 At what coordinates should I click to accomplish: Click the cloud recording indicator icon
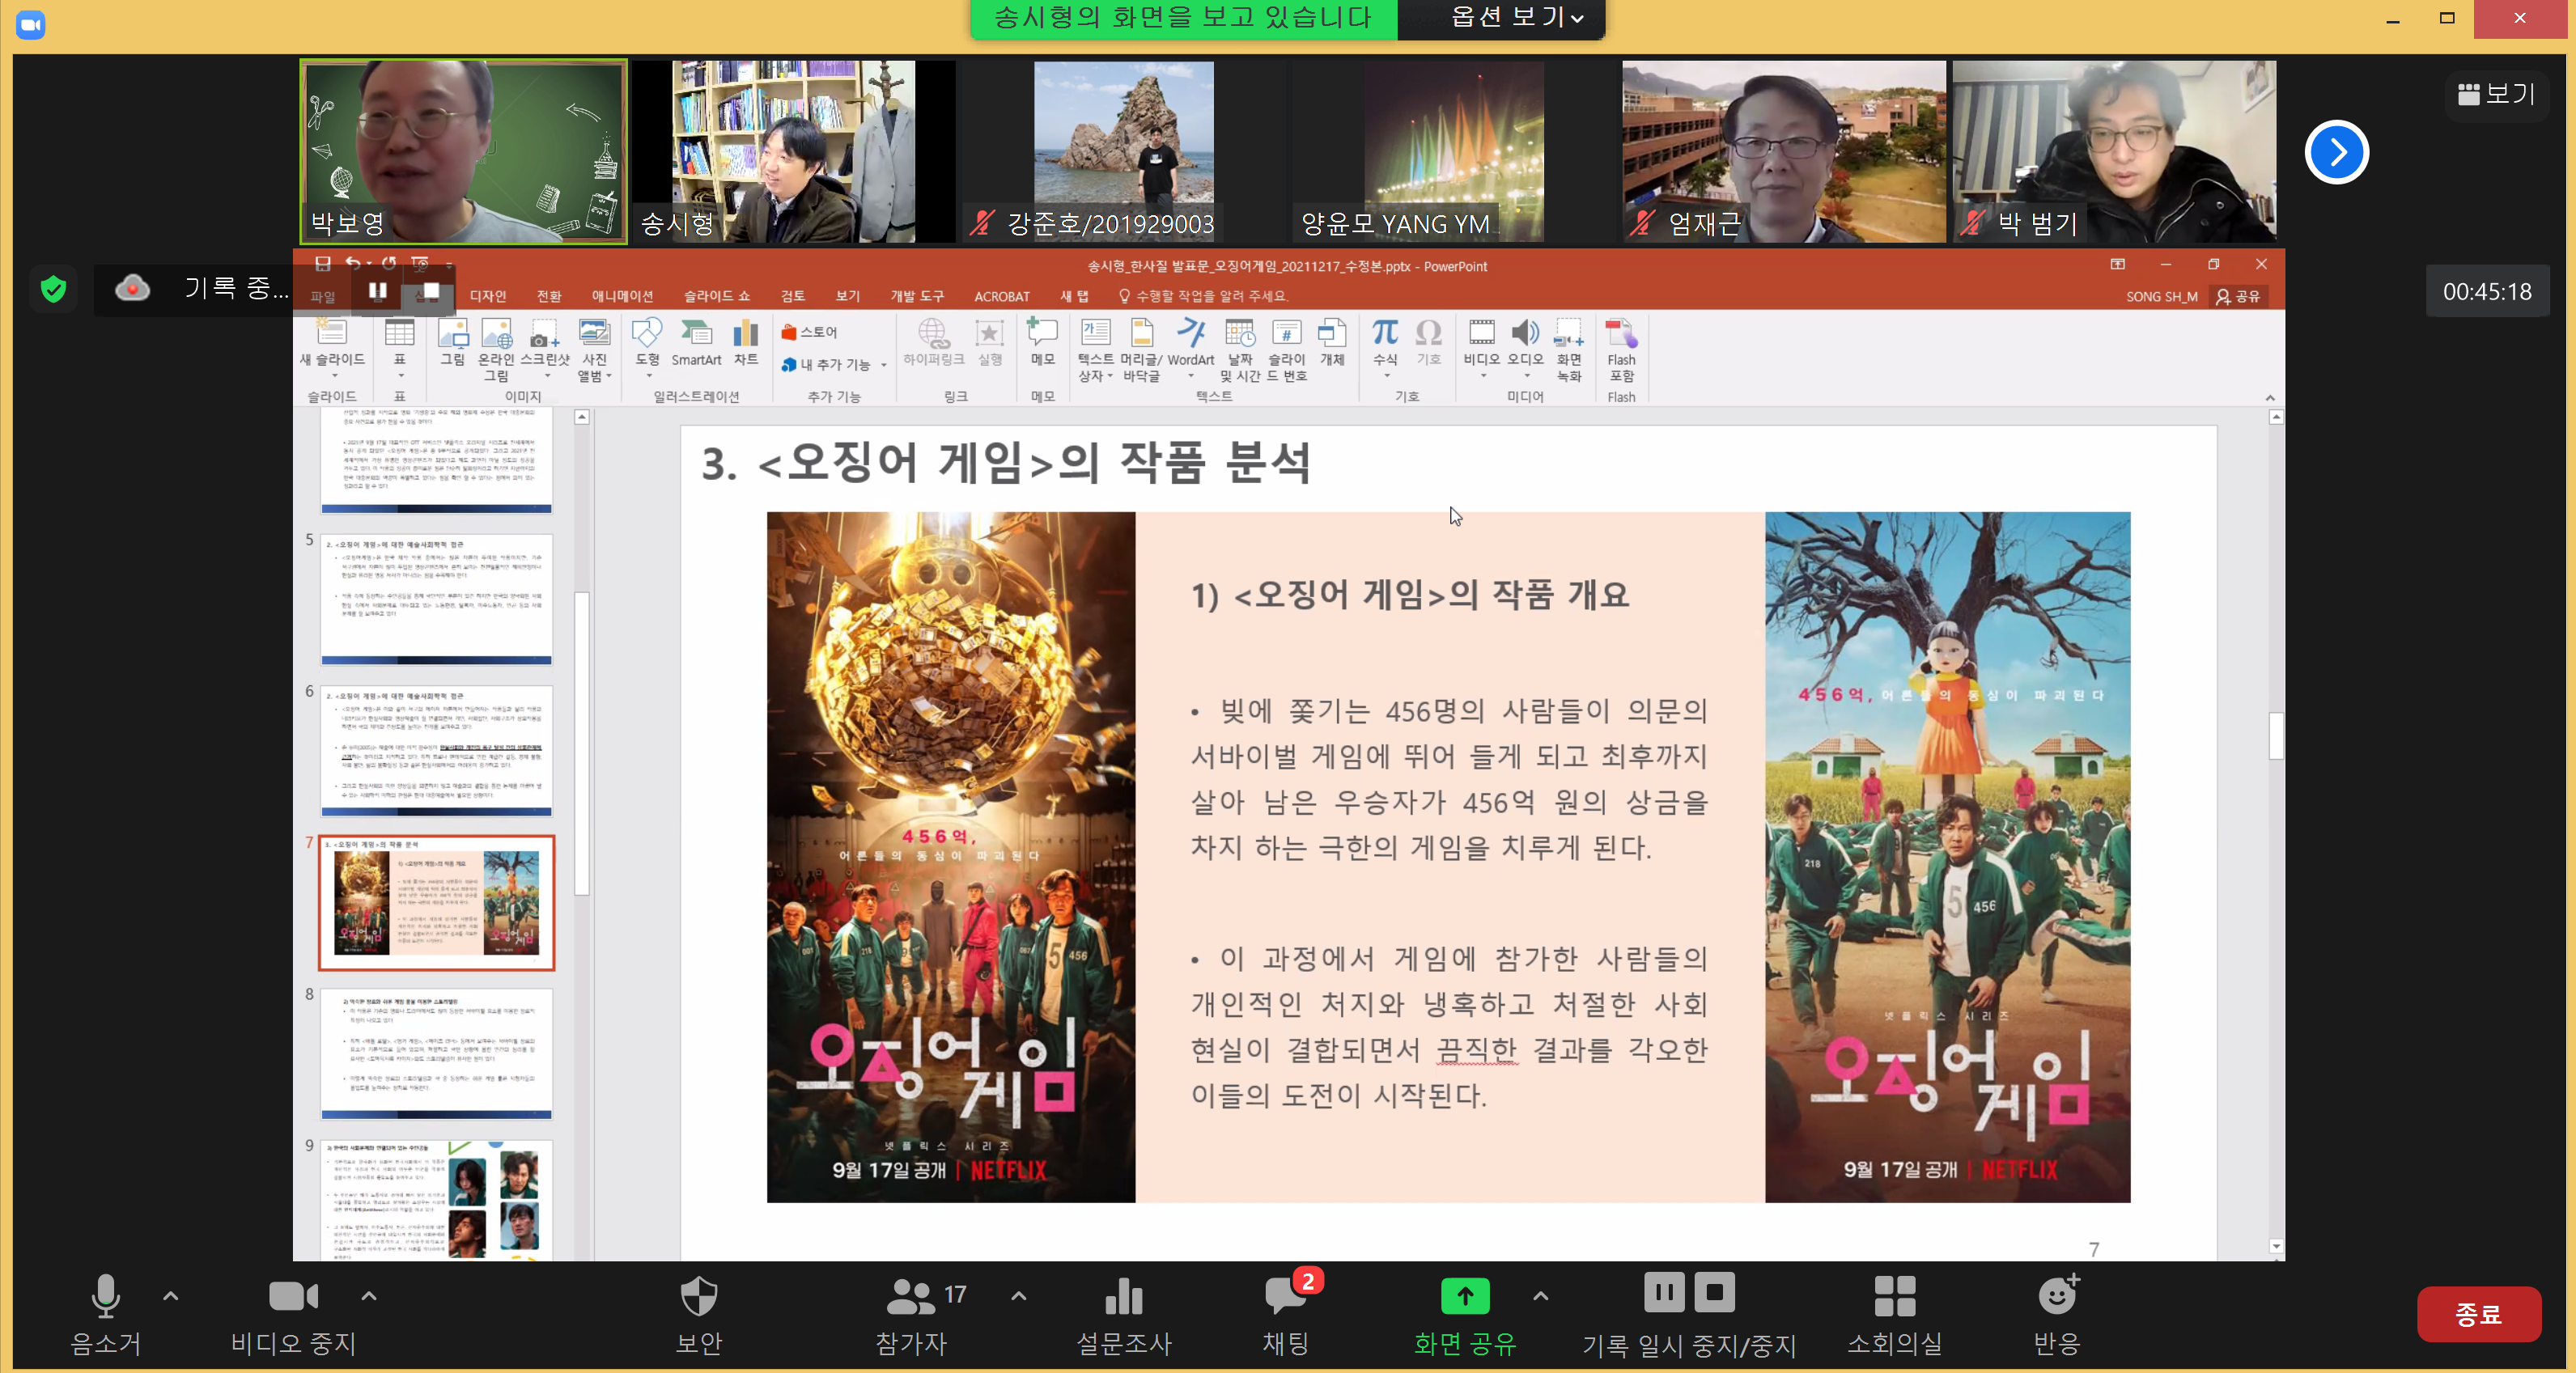click(x=132, y=289)
